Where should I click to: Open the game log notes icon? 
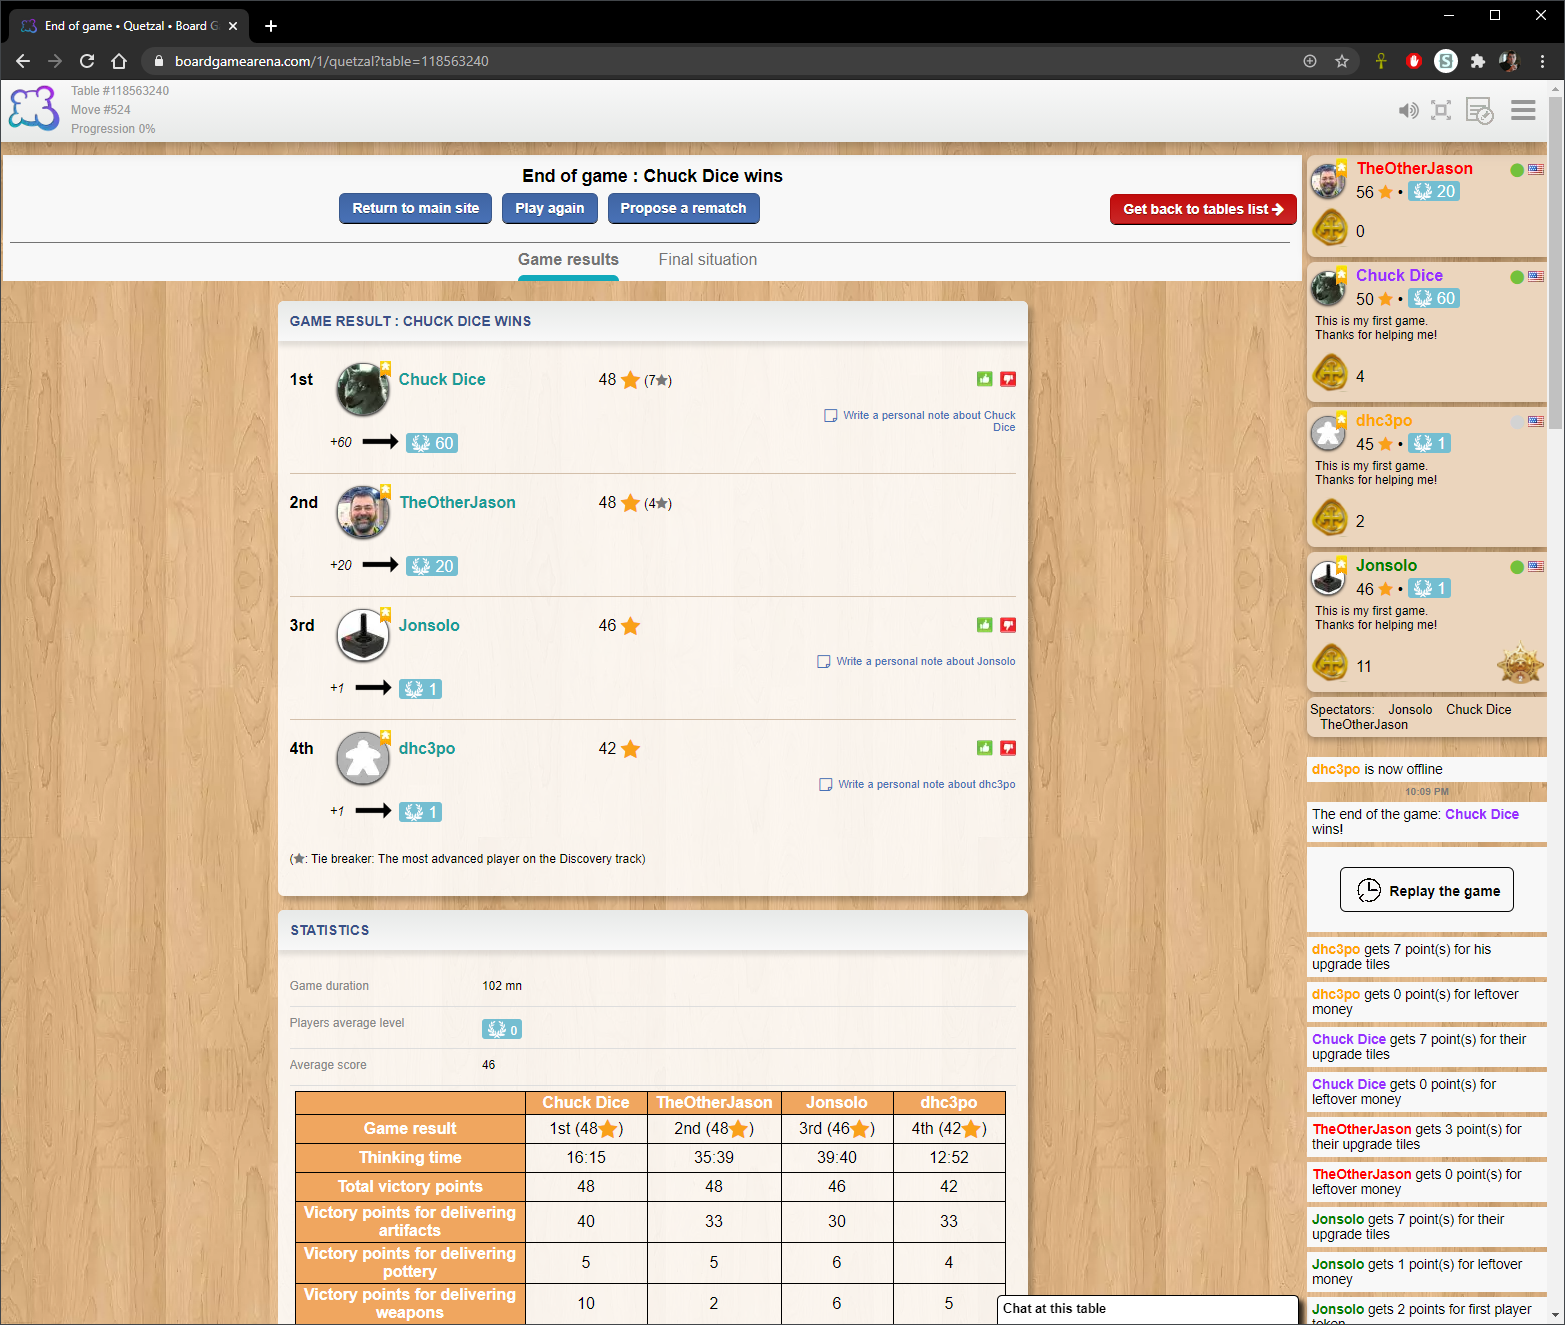point(1480,110)
